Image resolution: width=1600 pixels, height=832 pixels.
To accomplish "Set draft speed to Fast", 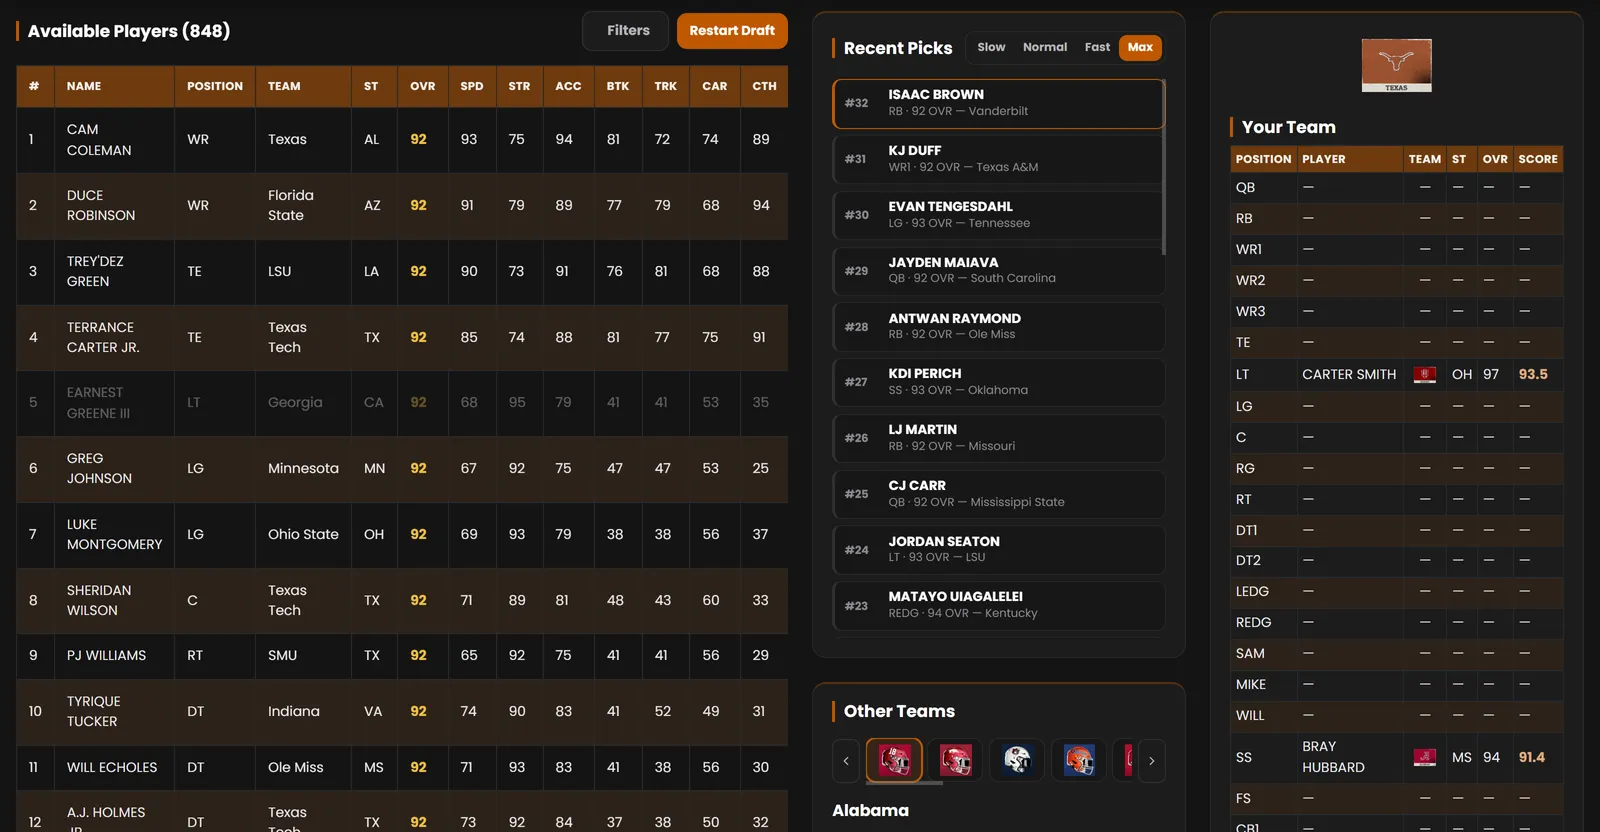I will point(1097,47).
